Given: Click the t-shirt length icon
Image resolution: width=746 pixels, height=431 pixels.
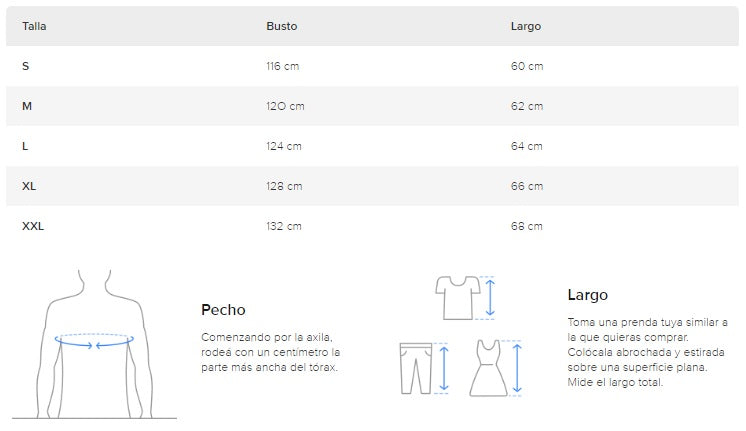Looking at the screenshot, I should (456, 297).
